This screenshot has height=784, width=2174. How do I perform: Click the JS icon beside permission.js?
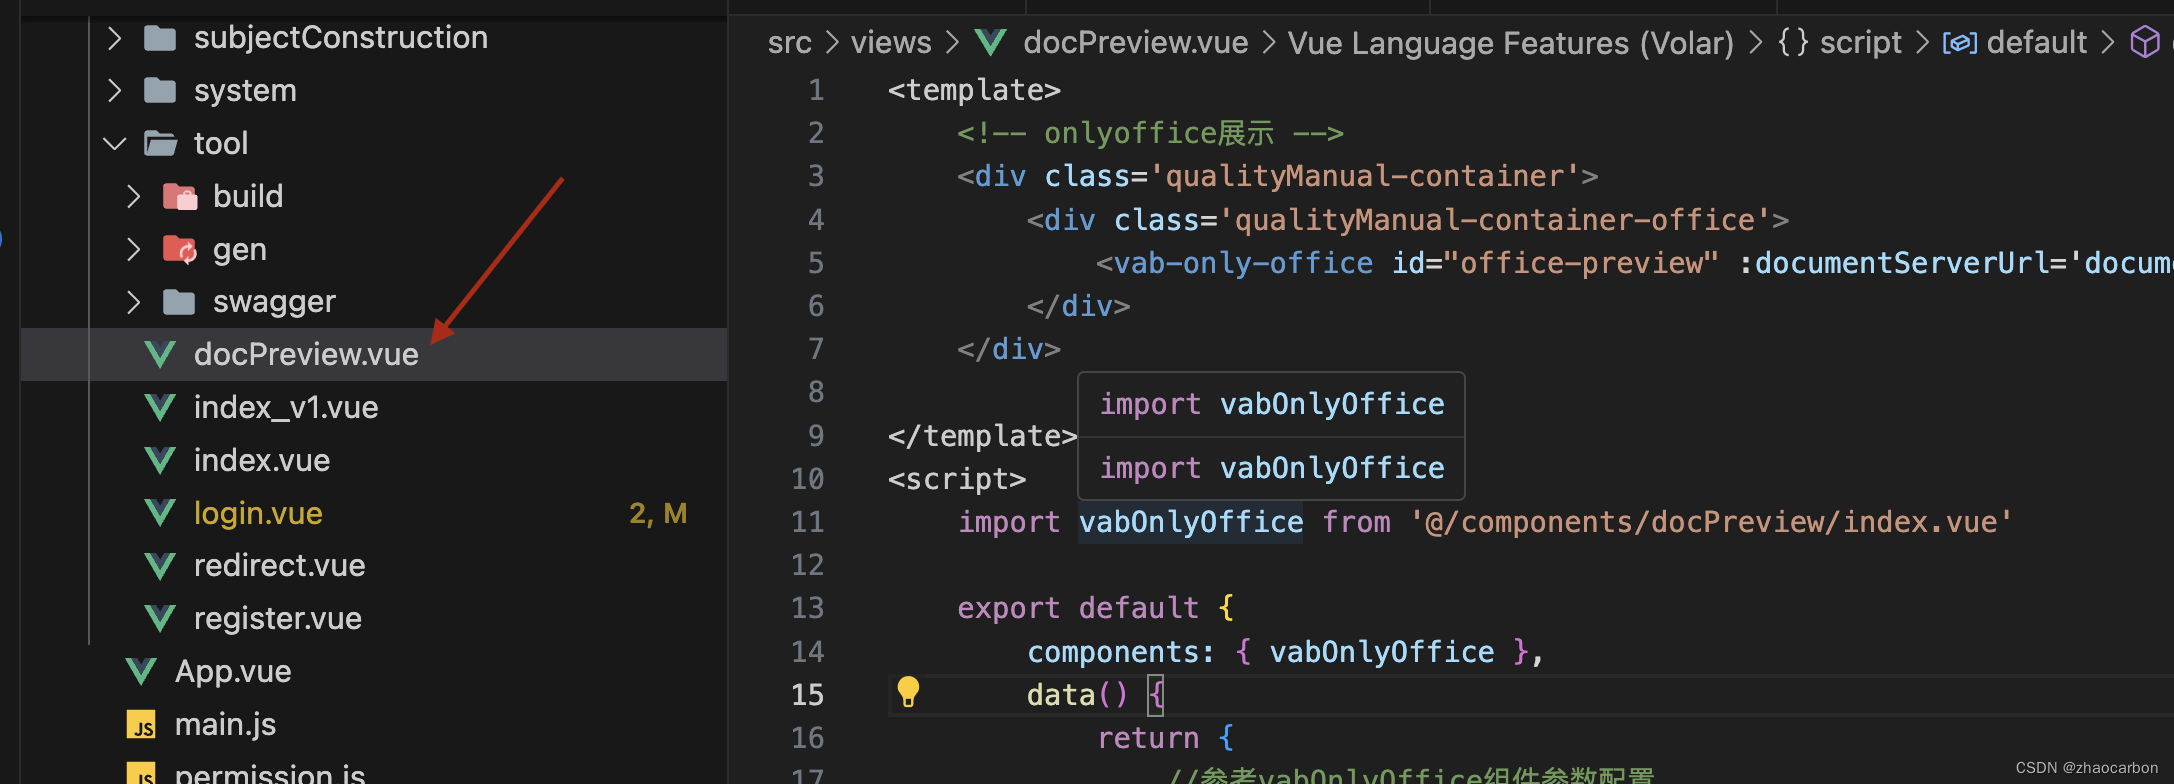click(141, 775)
